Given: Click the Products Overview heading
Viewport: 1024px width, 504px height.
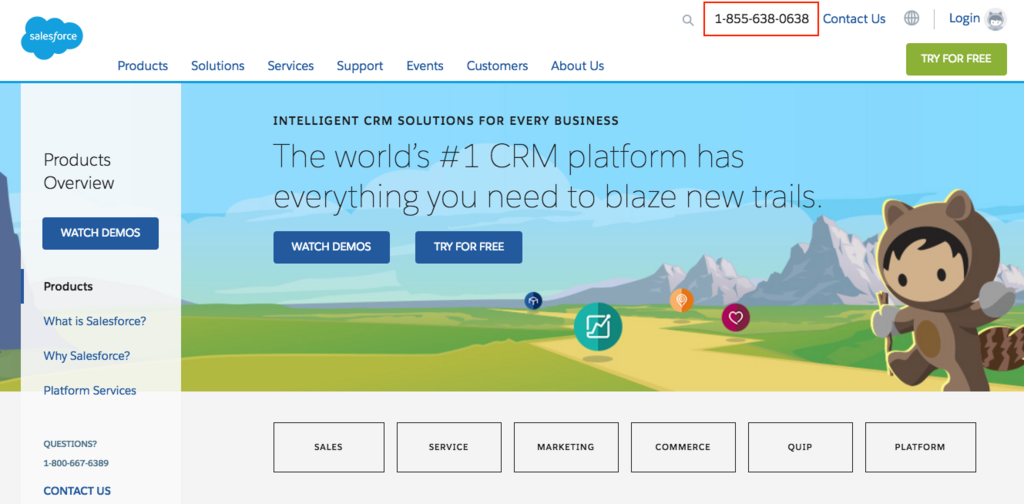Looking at the screenshot, I should pyautogui.click(x=79, y=171).
